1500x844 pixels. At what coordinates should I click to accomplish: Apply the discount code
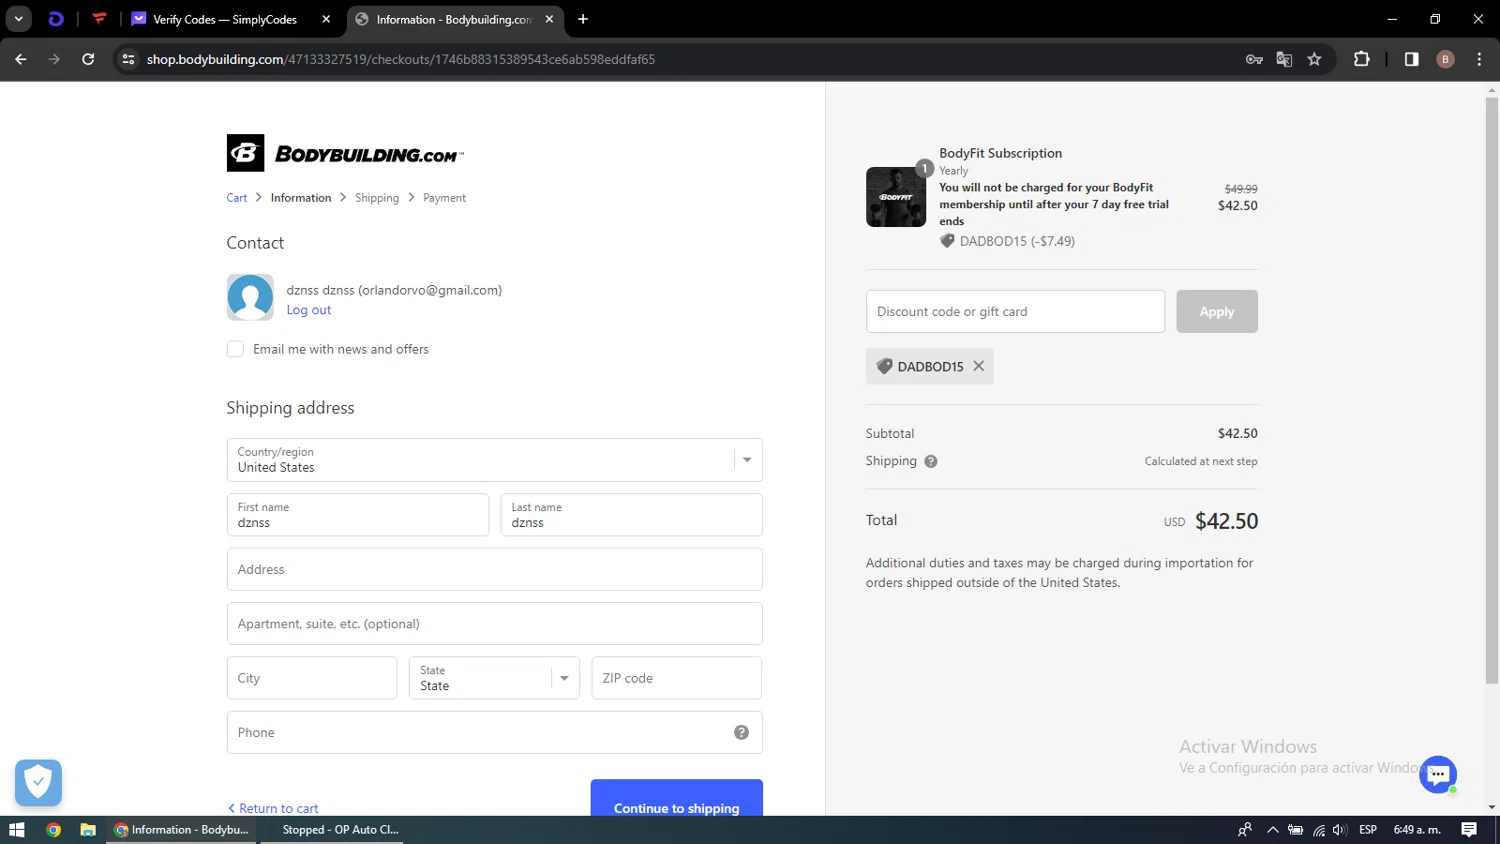pyautogui.click(x=1217, y=312)
